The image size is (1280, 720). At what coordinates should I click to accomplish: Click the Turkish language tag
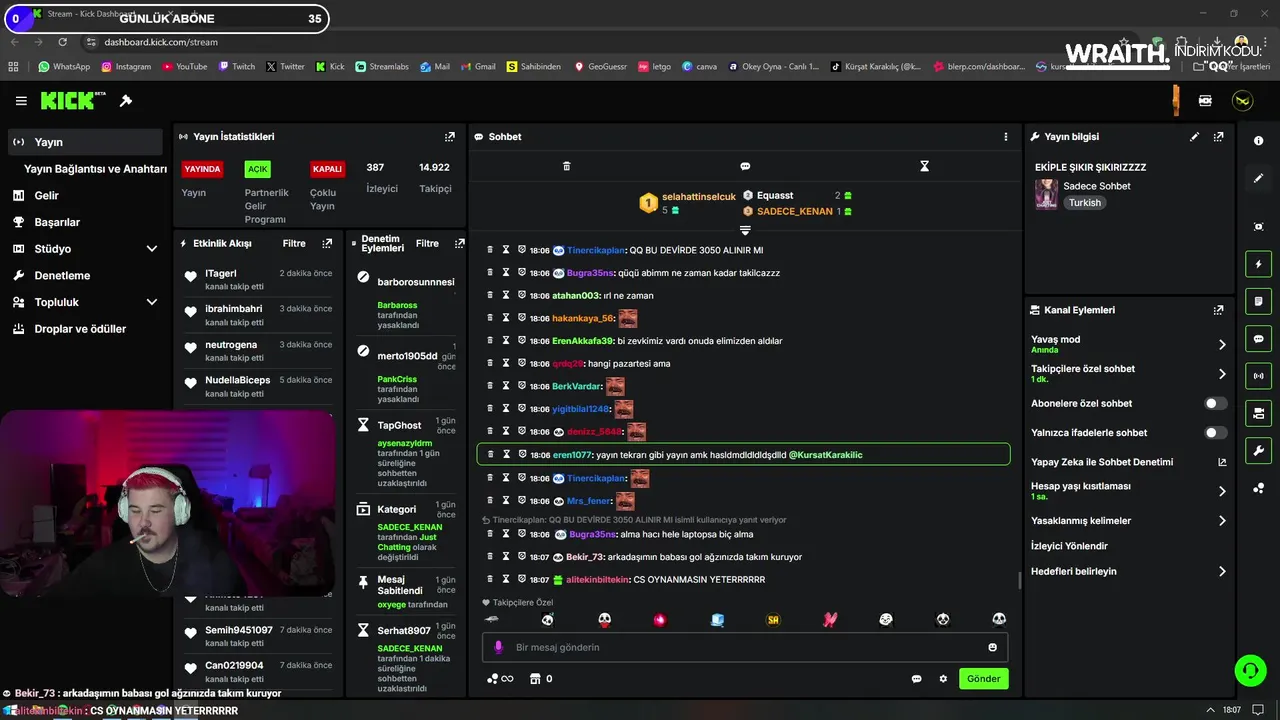point(1084,203)
